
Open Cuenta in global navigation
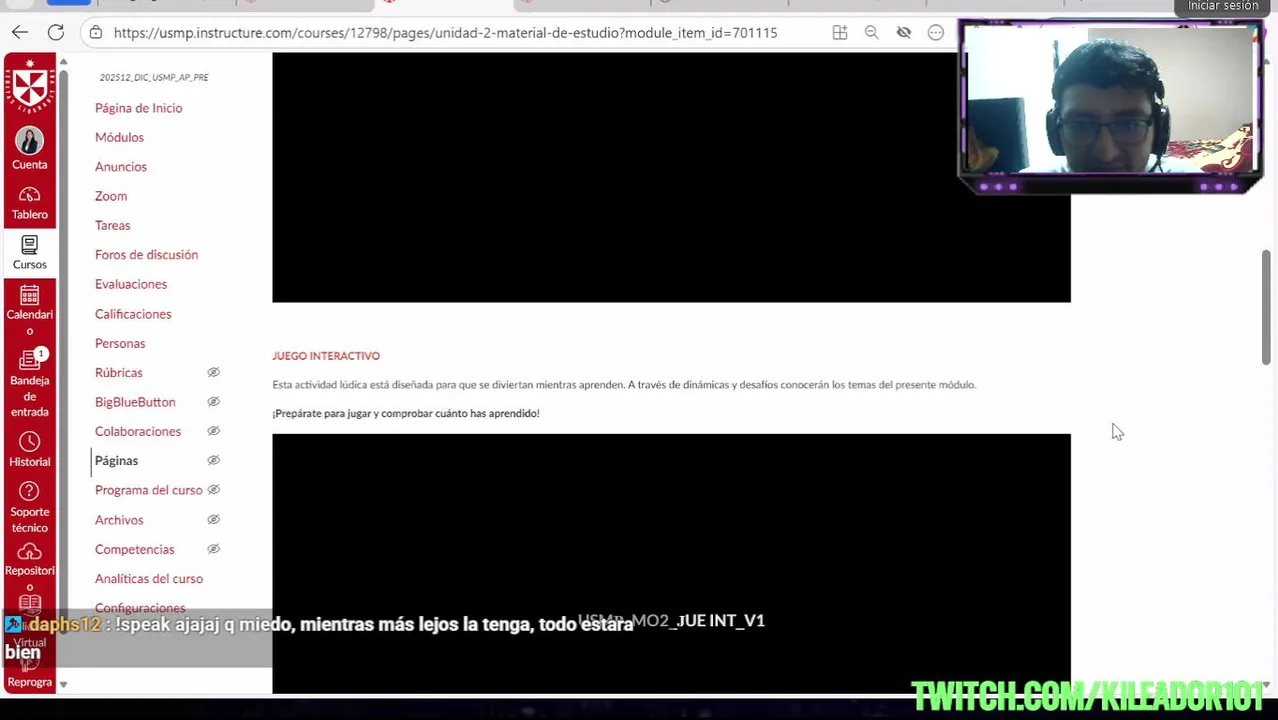tap(30, 149)
